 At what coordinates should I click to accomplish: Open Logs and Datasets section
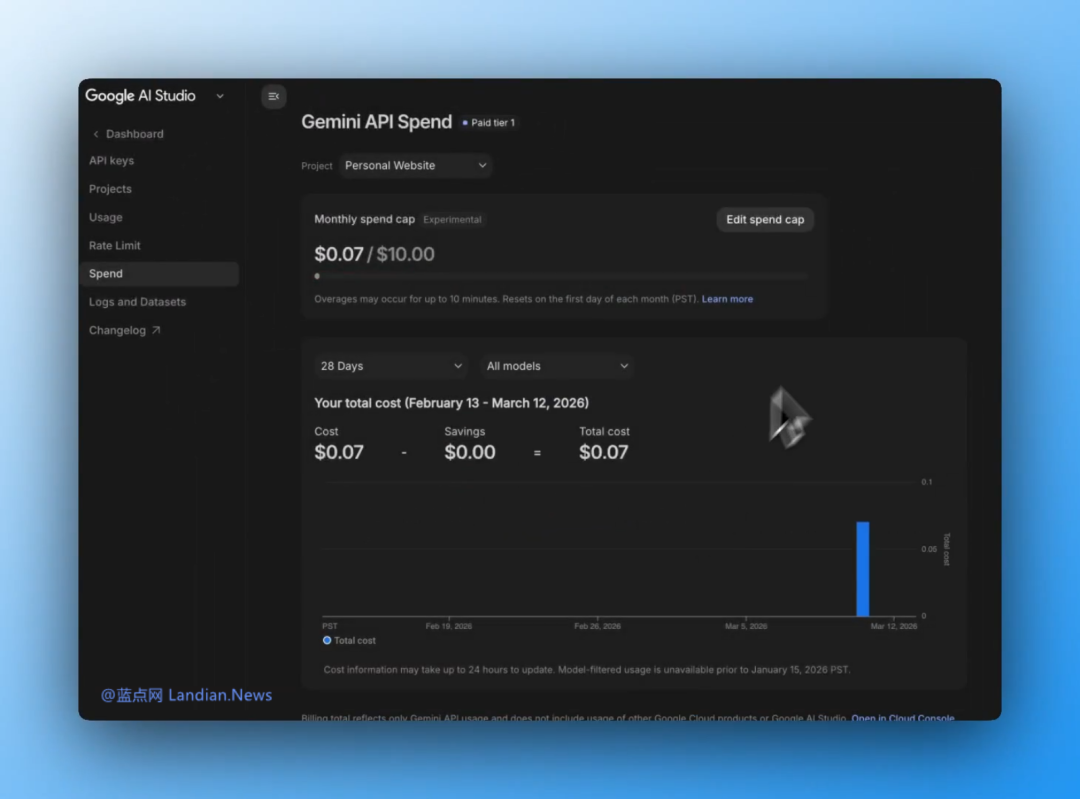pos(137,302)
